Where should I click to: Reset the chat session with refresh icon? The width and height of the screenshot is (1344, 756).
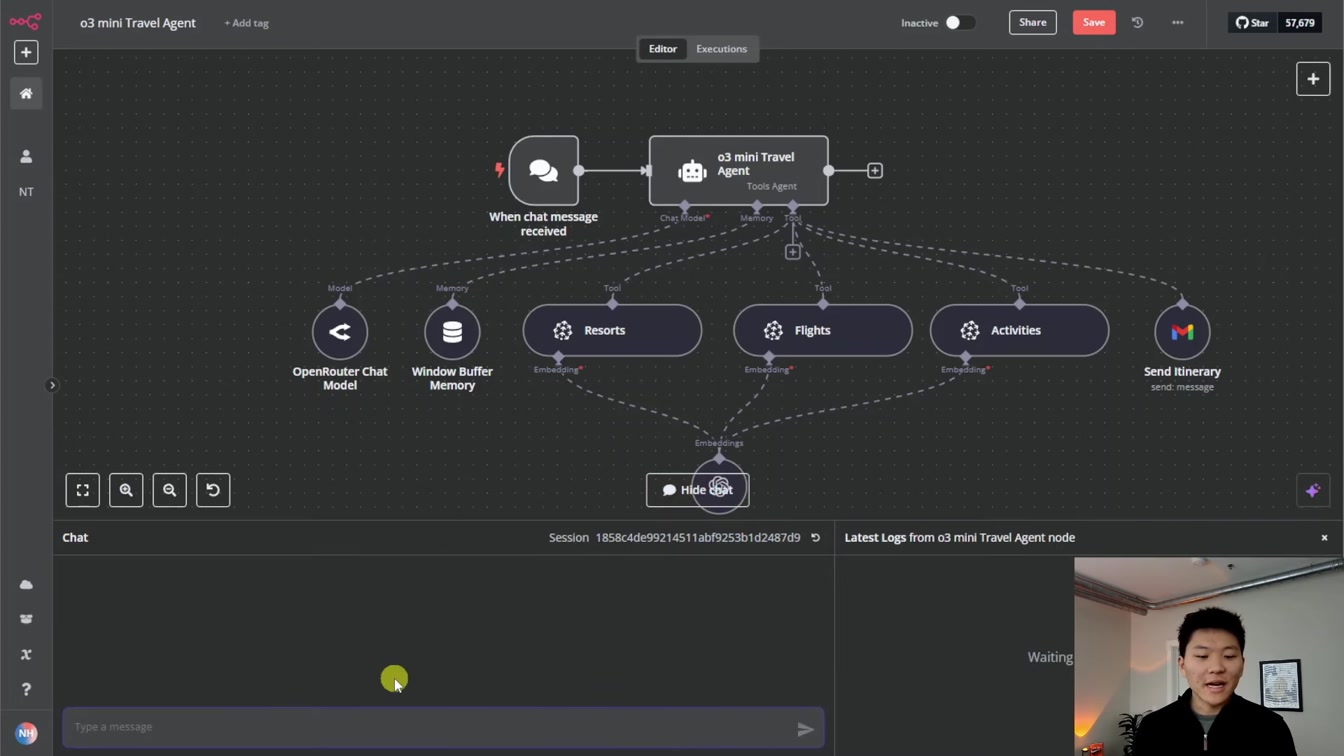point(815,538)
